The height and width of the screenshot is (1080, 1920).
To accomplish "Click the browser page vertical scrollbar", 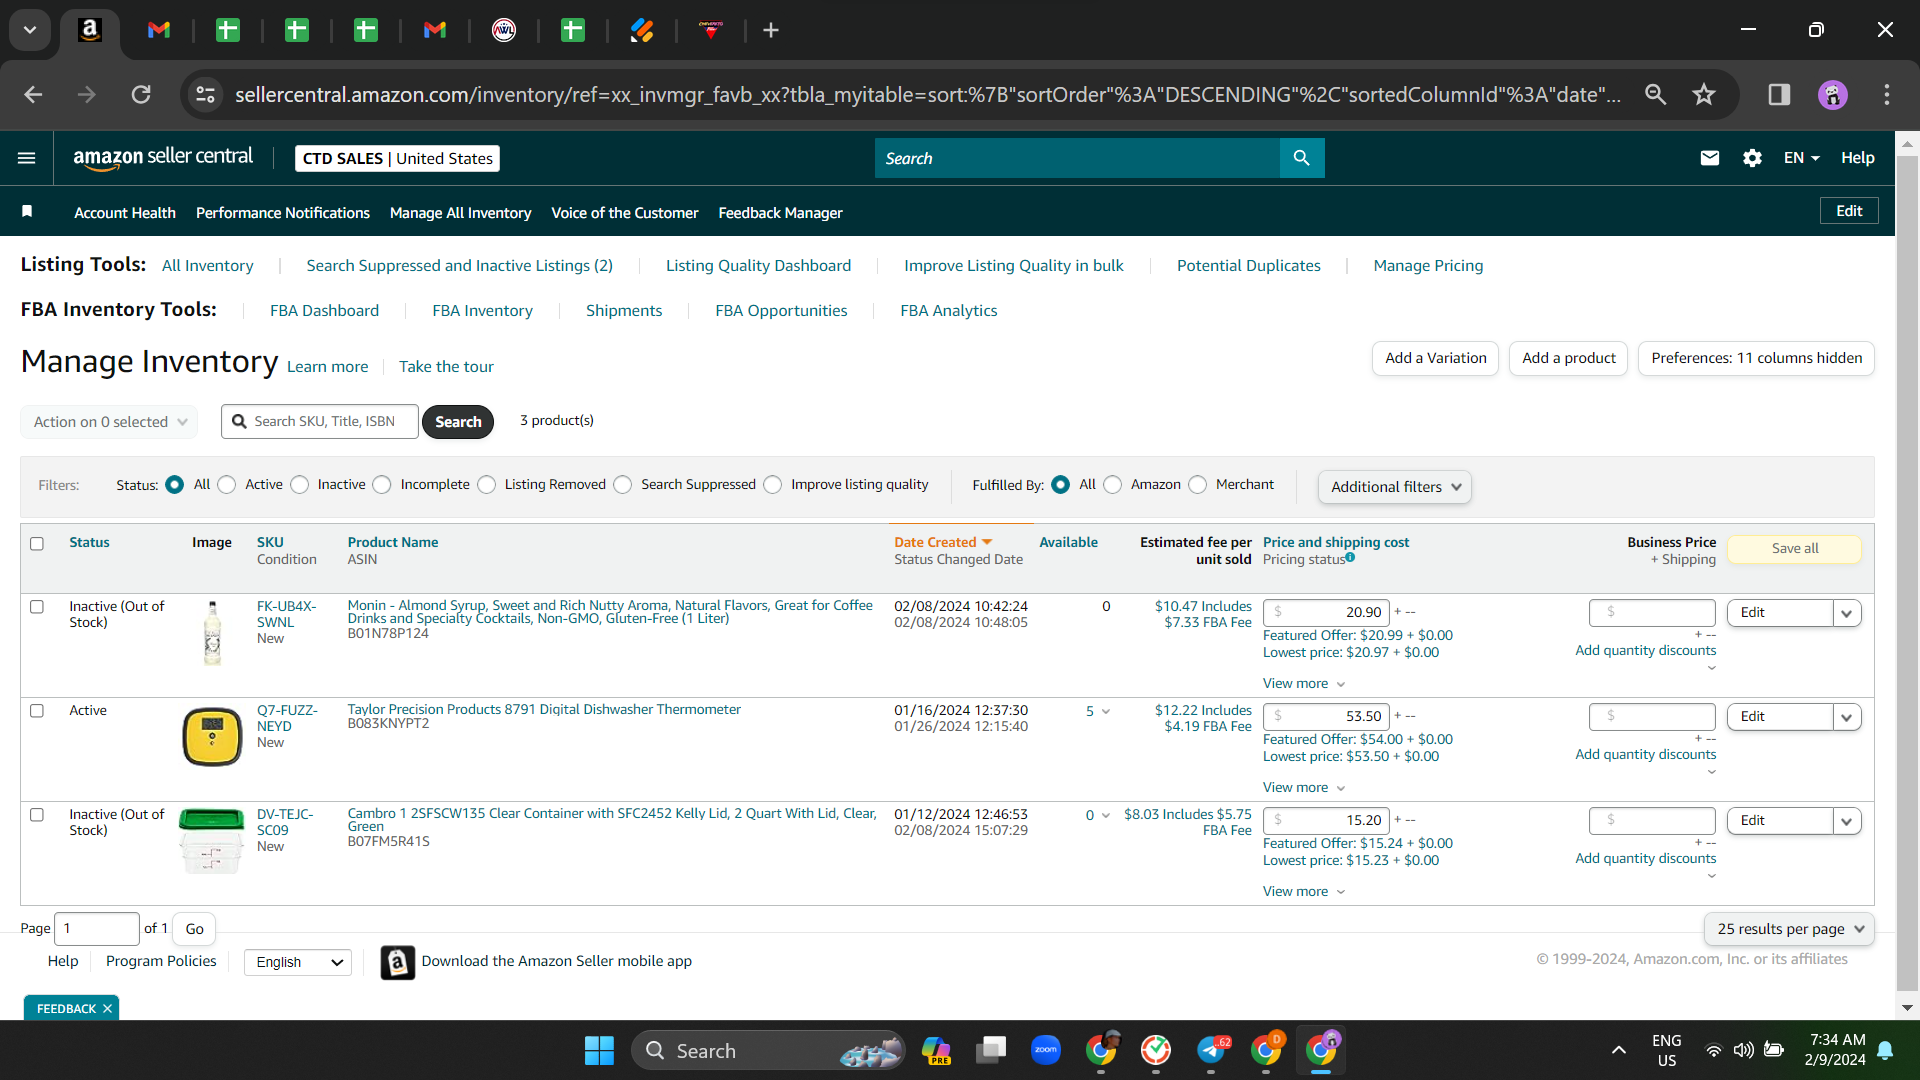I will point(1907,574).
